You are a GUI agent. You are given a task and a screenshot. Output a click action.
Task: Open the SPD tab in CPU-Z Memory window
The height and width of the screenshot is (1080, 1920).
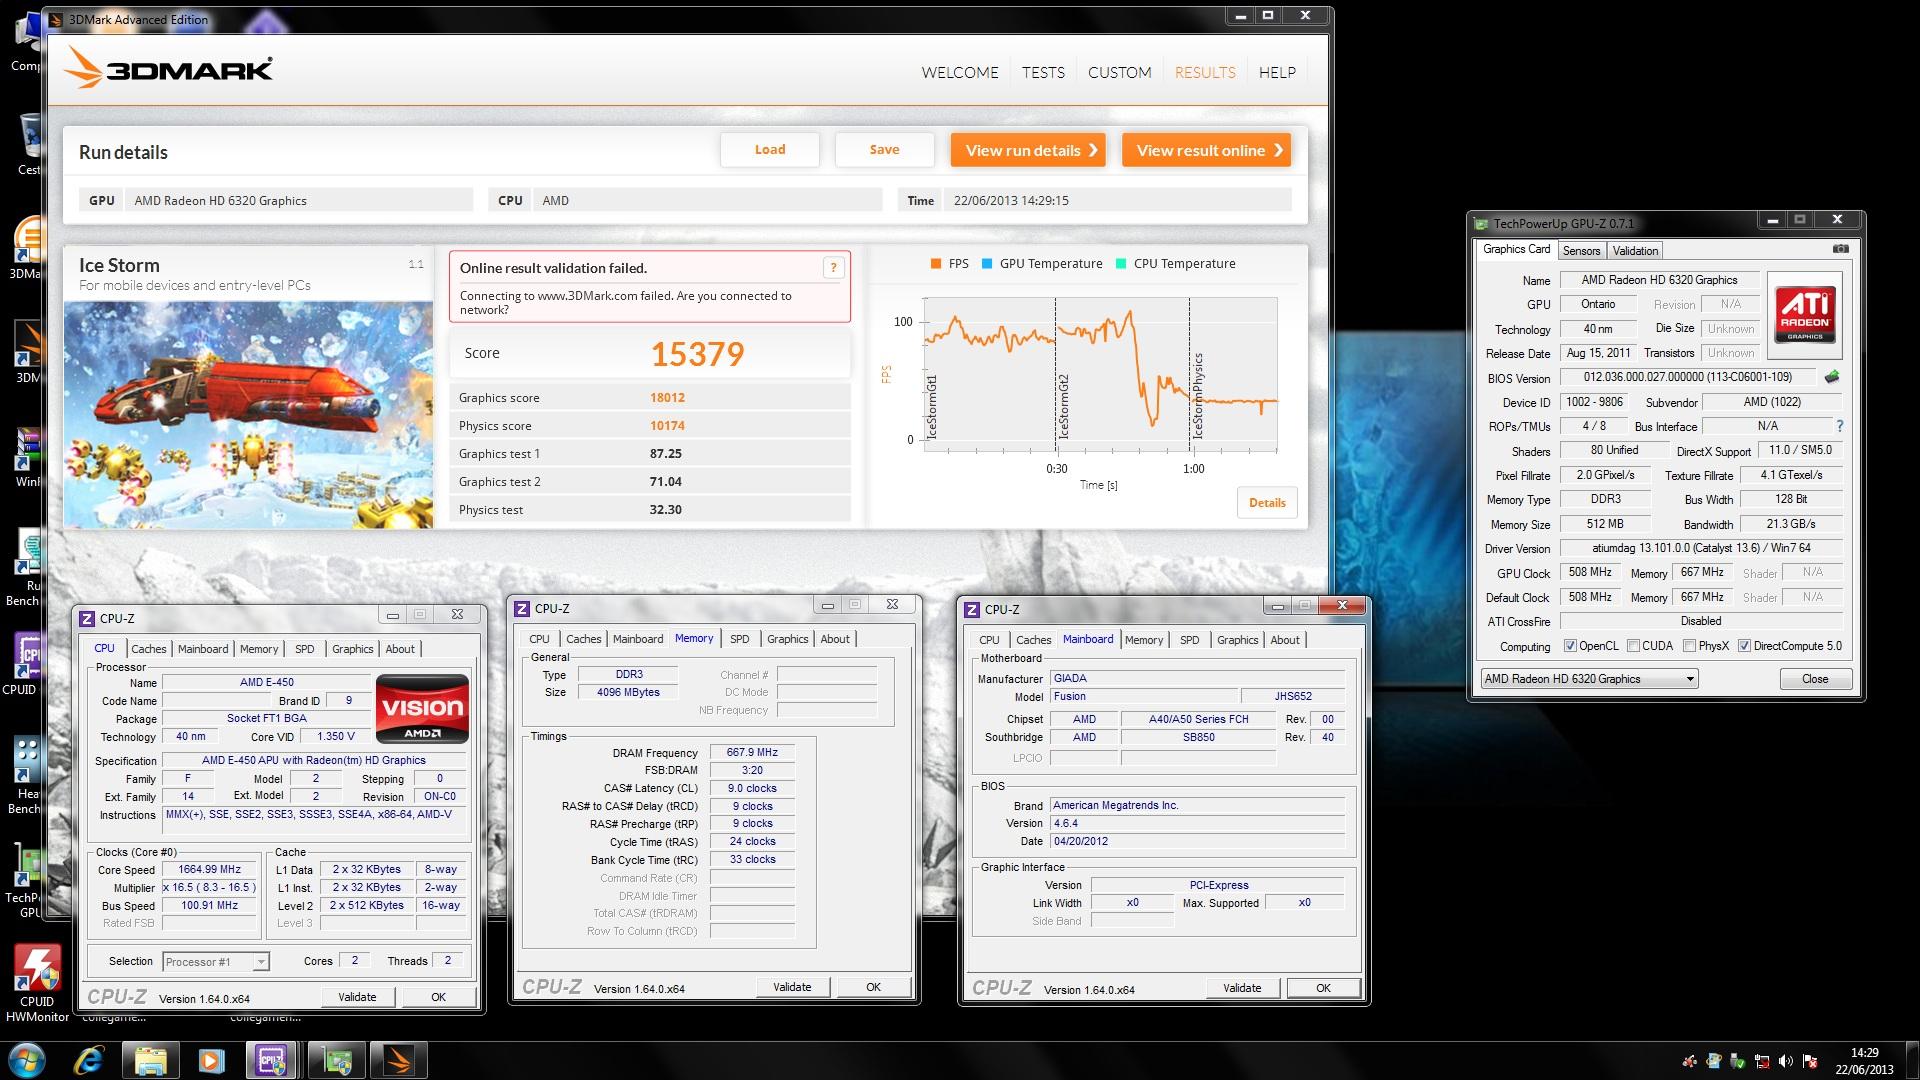(x=739, y=639)
